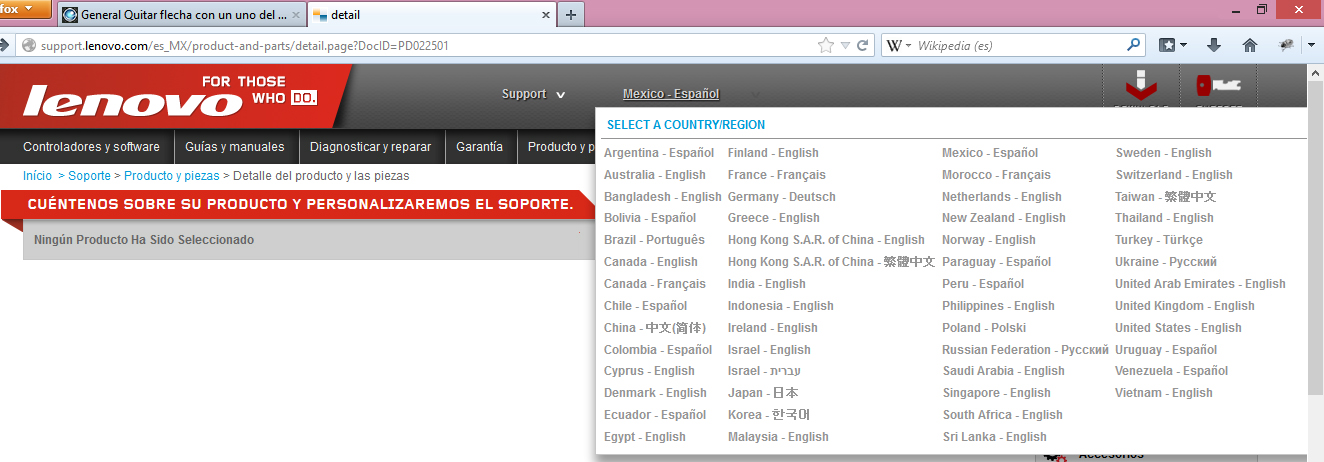Restore down the Firefox window
1324x462 pixels.
click(x=1262, y=9)
